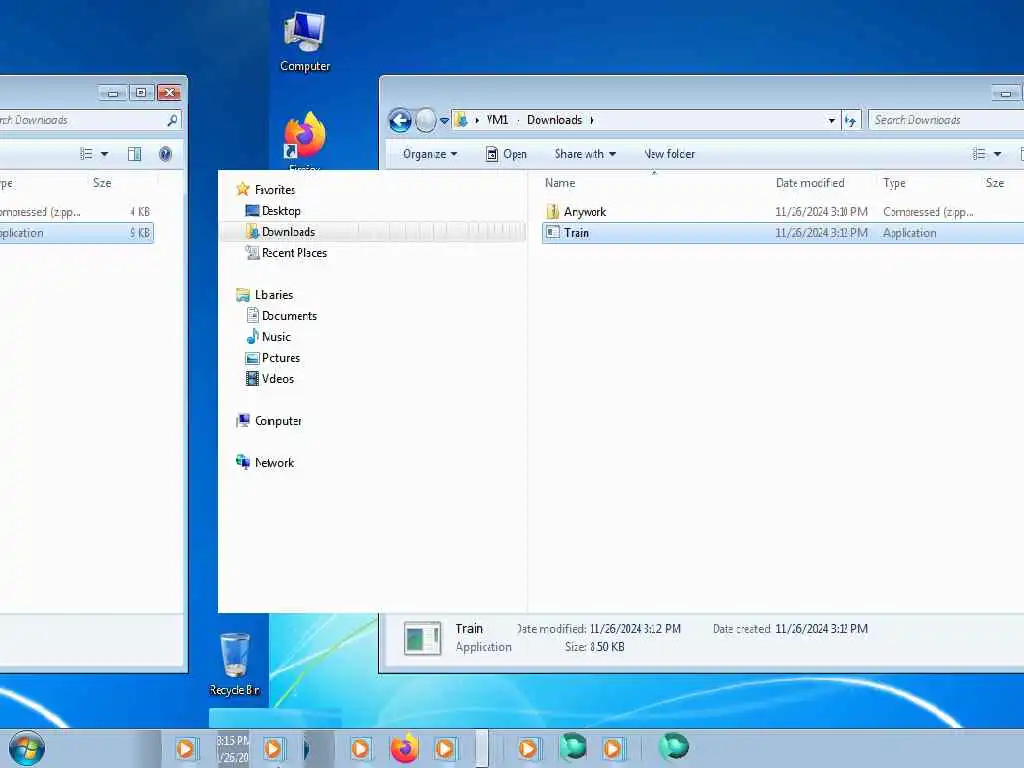
Task: Click Compressed type of Anywork row
Action: point(928,212)
